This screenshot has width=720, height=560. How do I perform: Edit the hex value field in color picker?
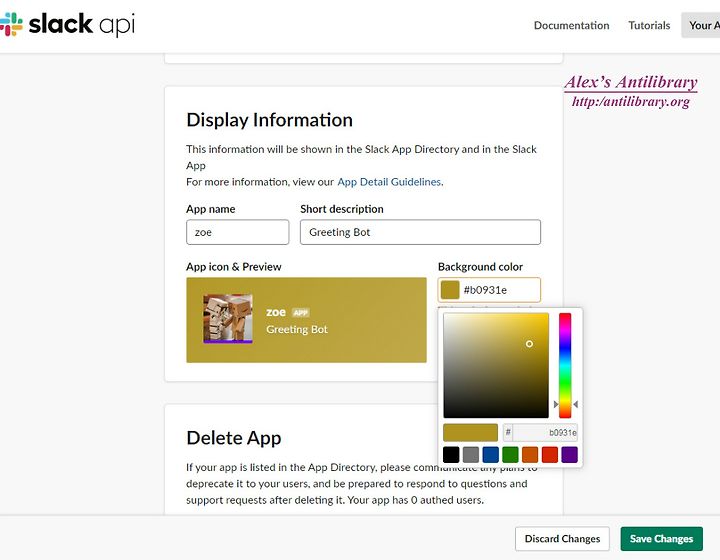(545, 432)
